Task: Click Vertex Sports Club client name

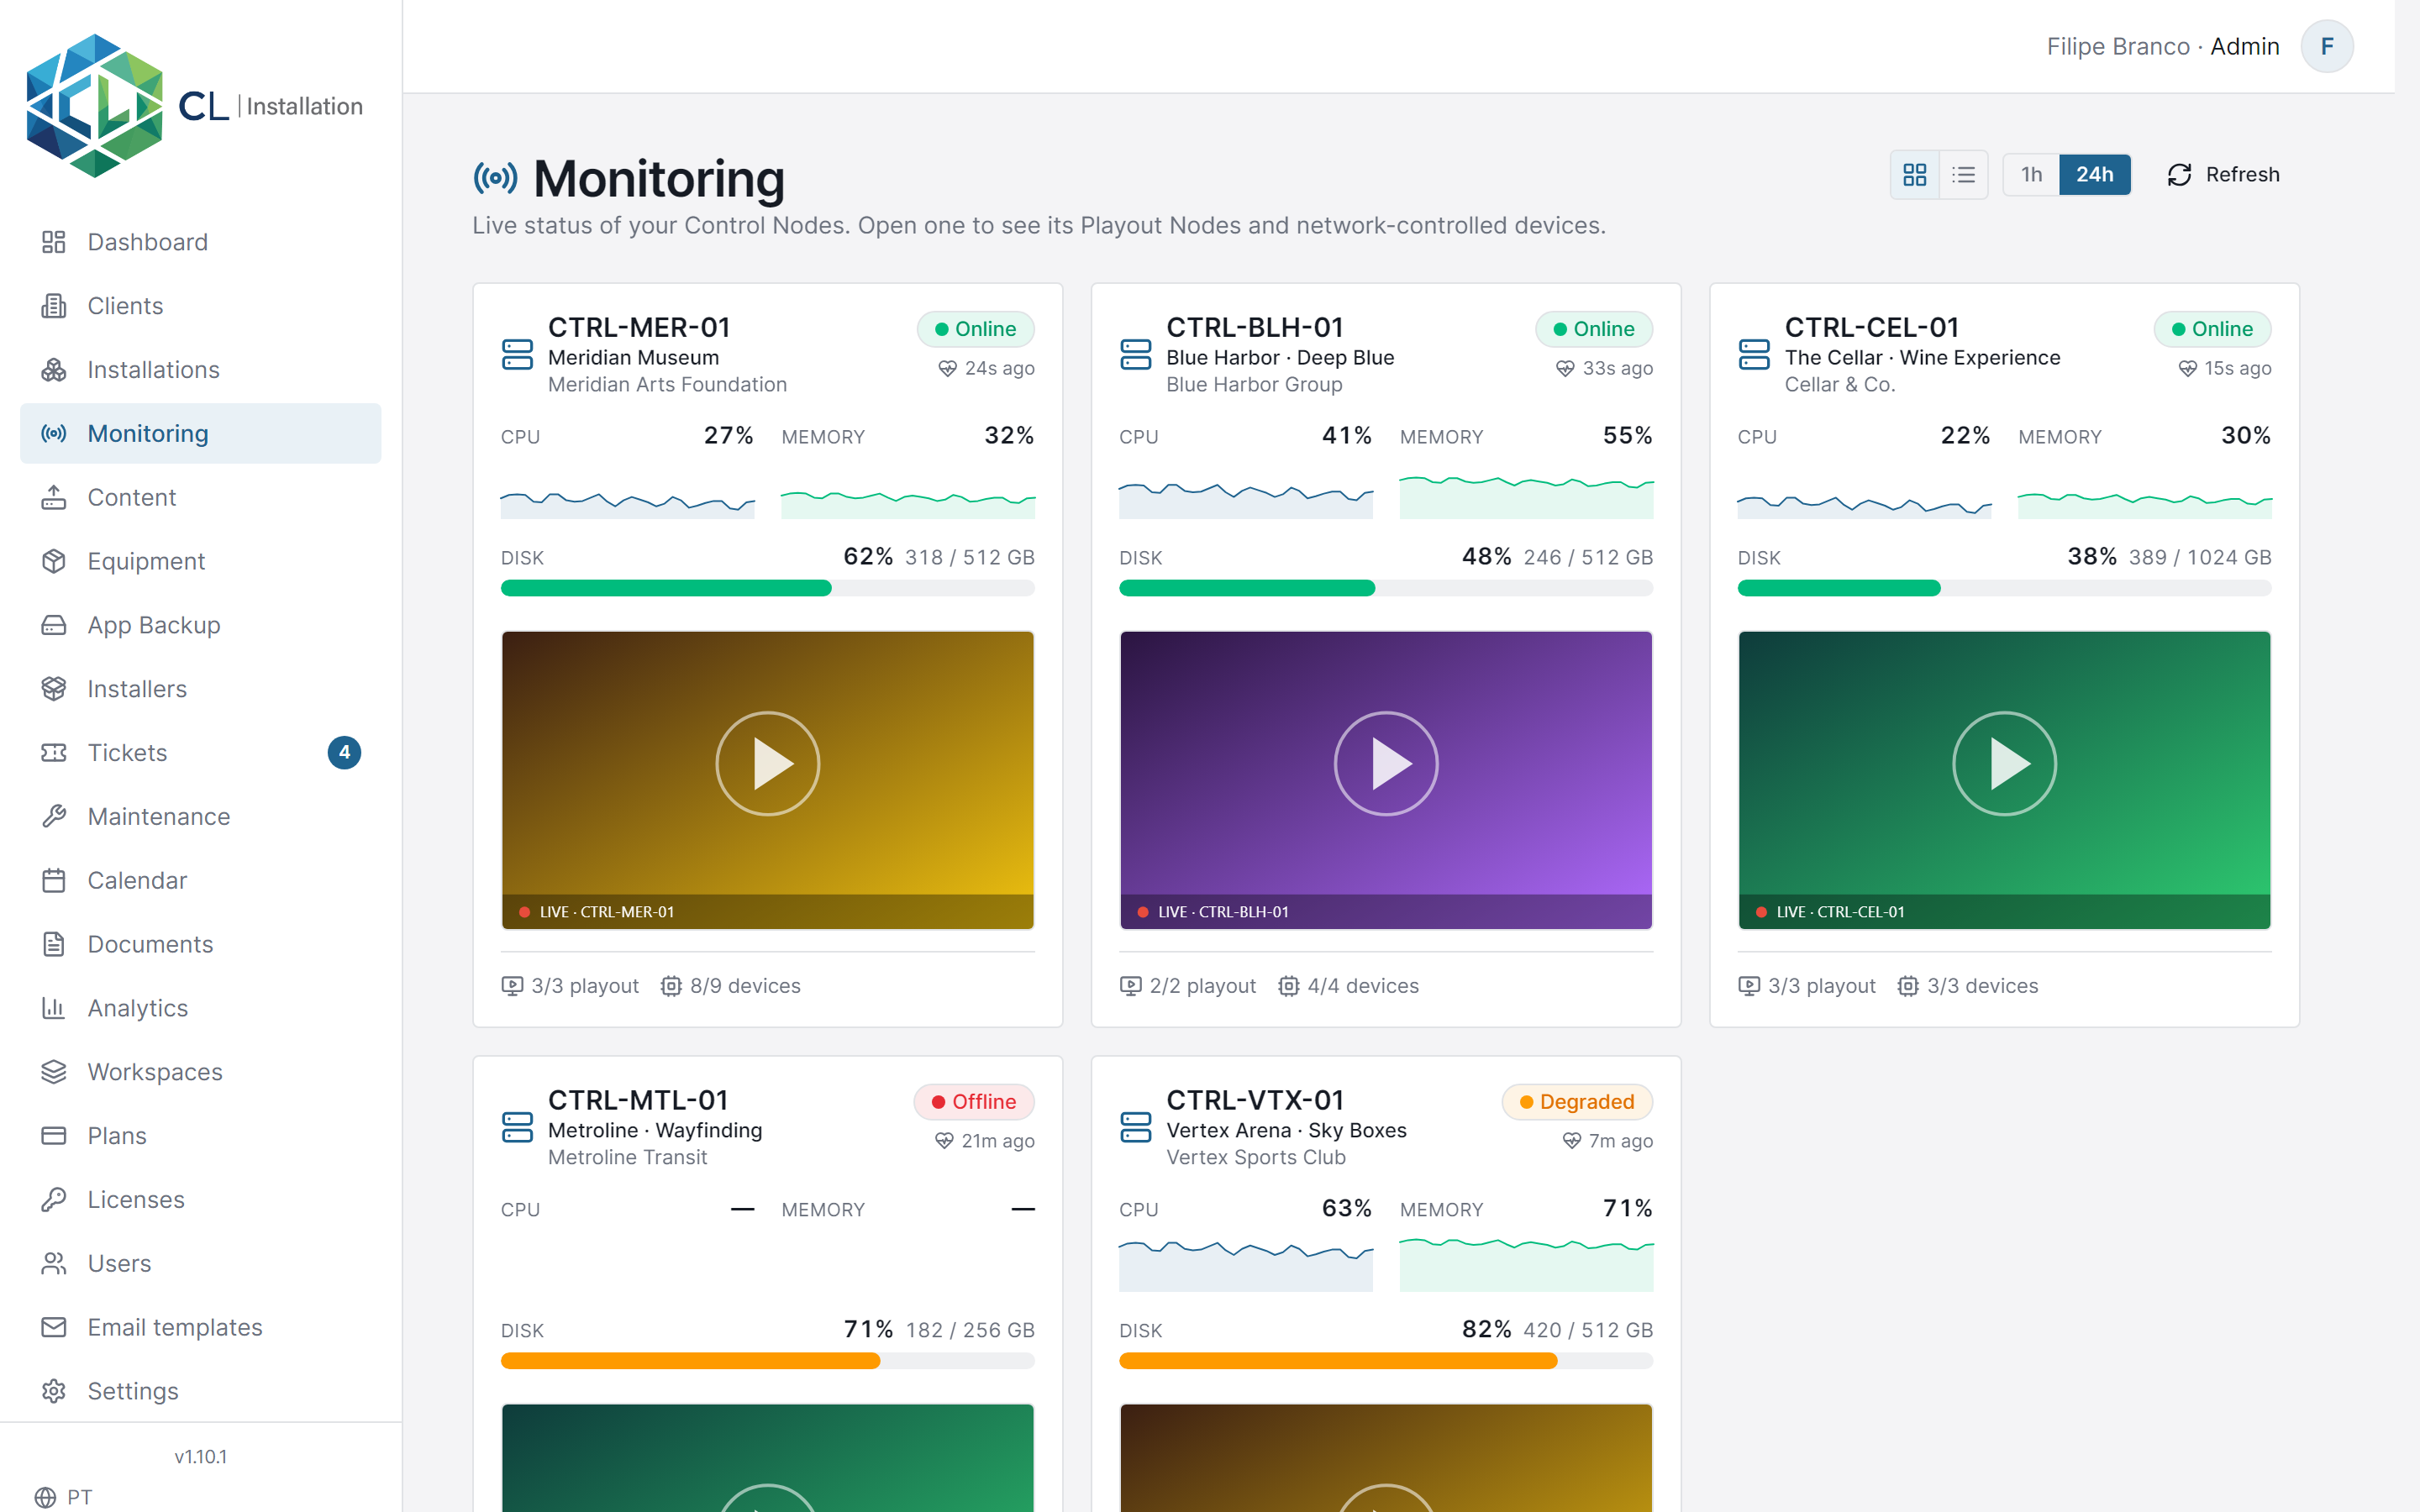Action: coord(1255,1158)
